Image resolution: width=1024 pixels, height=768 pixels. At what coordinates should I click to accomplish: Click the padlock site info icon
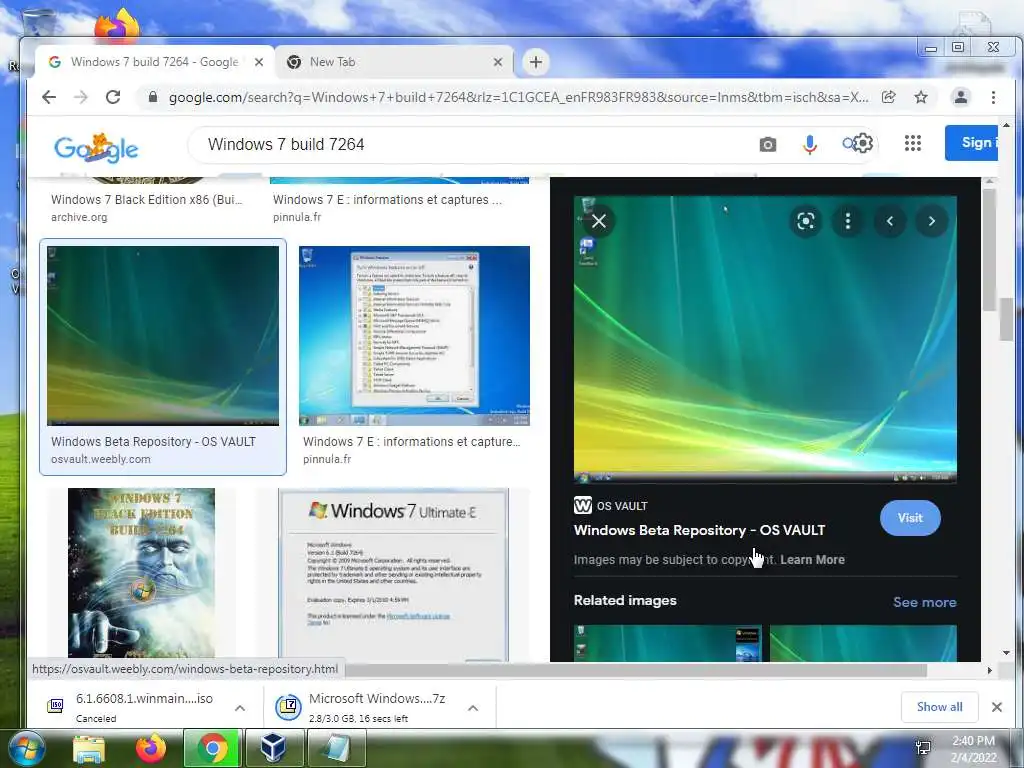click(153, 97)
